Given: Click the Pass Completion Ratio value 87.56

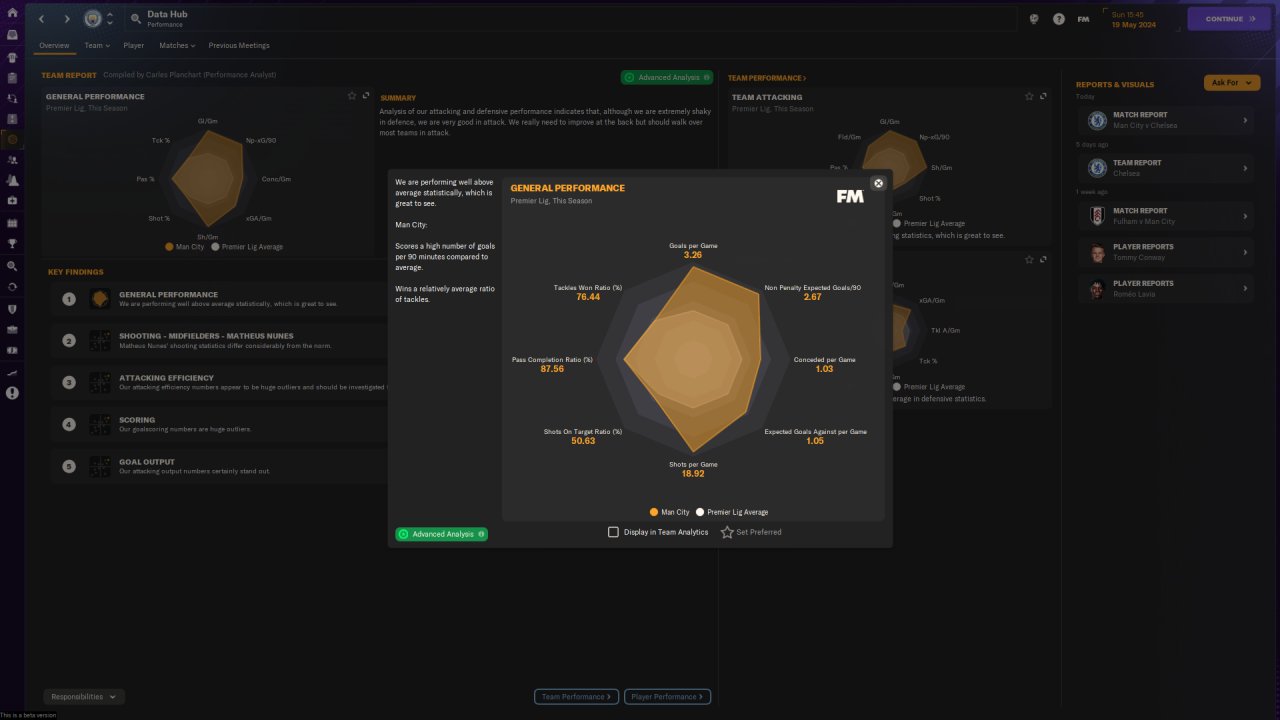Looking at the screenshot, I should [552, 369].
